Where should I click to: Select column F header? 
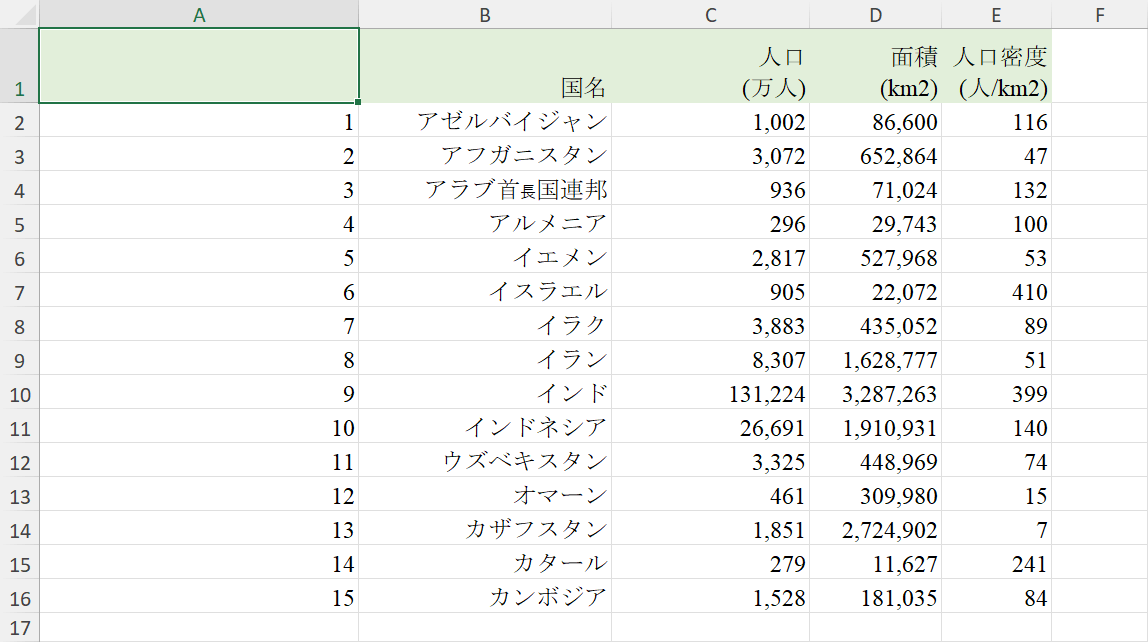(x=1099, y=15)
